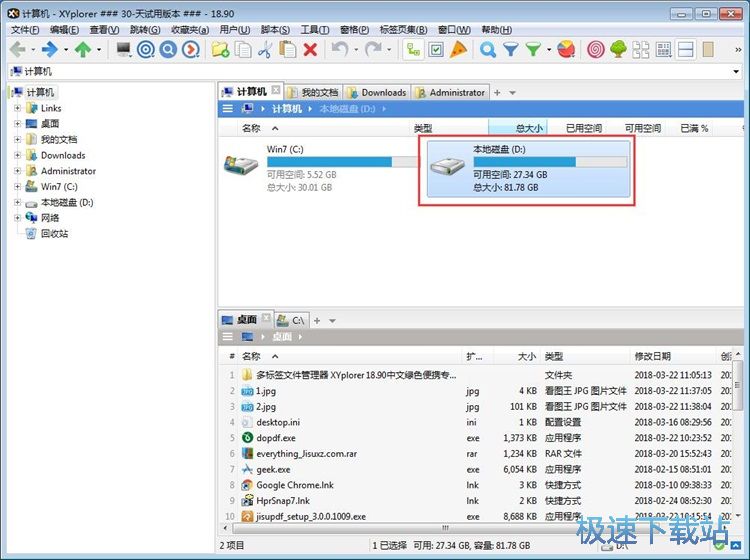Open the 文件(F) menu
The image size is (750, 560).
point(25,30)
